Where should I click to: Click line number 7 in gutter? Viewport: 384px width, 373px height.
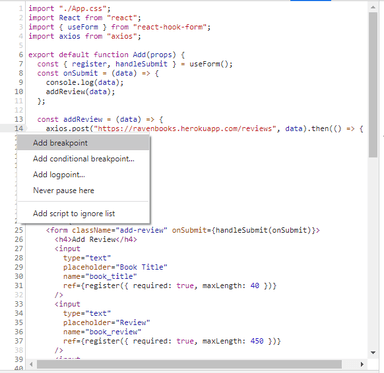[x=21, y=64]
